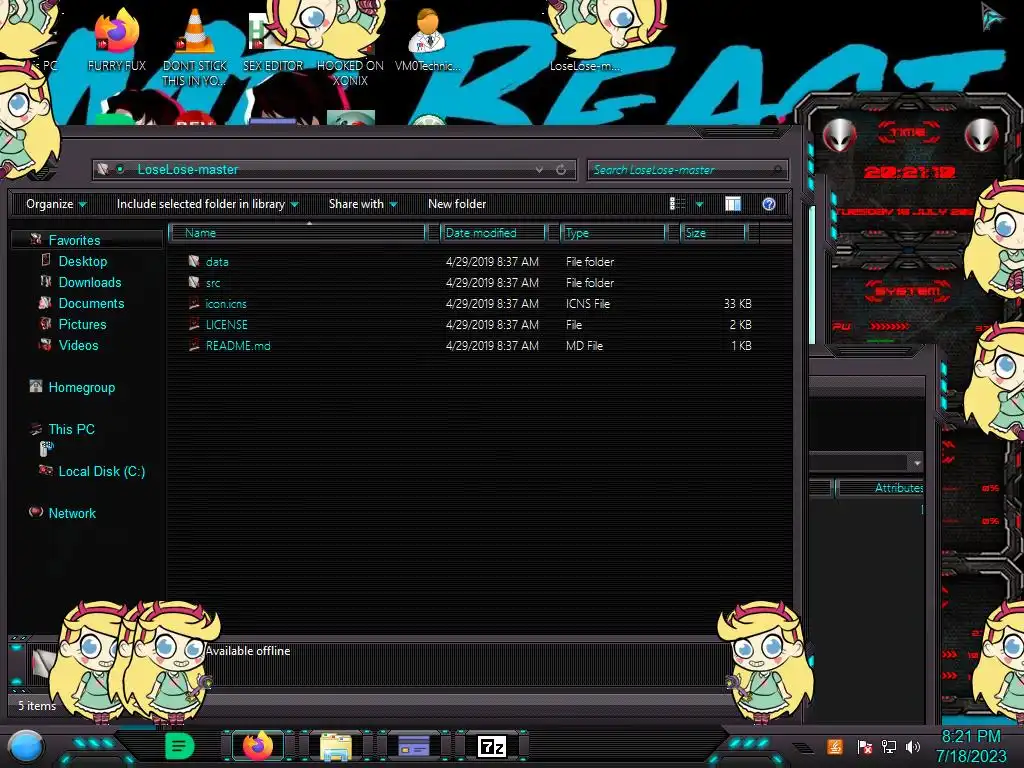The image size is (1024, 768).
Task: Go to Pictures in Favorites
Action: [x=82, y=324]
